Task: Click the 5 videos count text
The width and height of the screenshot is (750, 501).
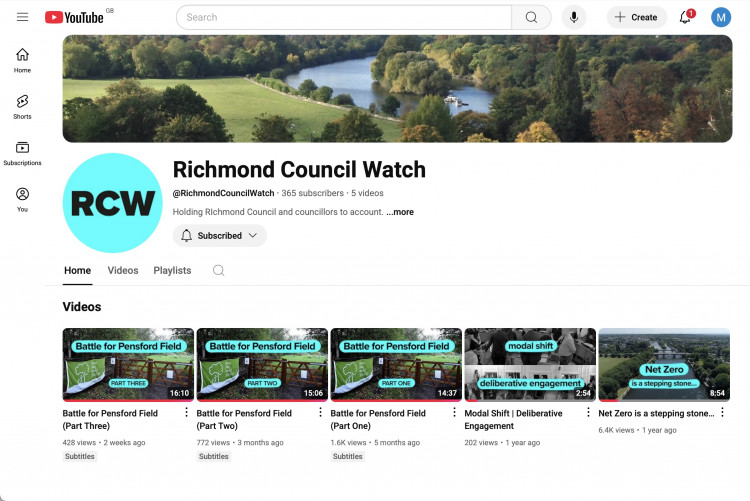Action: (367, 193)
